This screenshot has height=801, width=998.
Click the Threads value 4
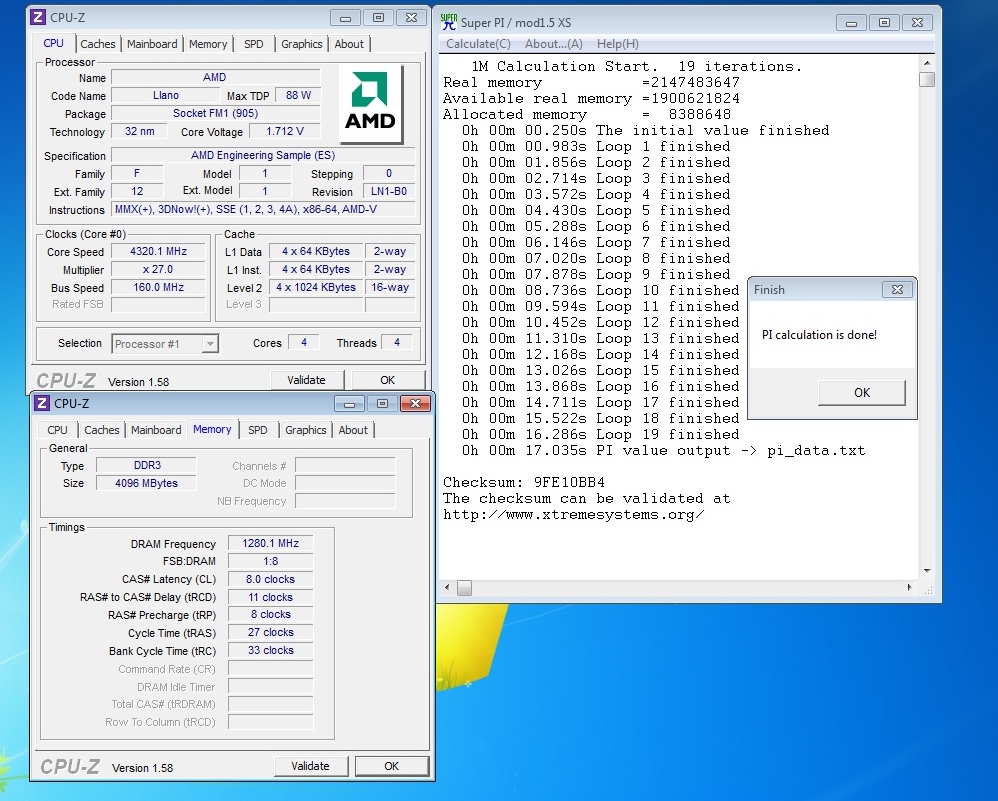(x=397, y=343)
